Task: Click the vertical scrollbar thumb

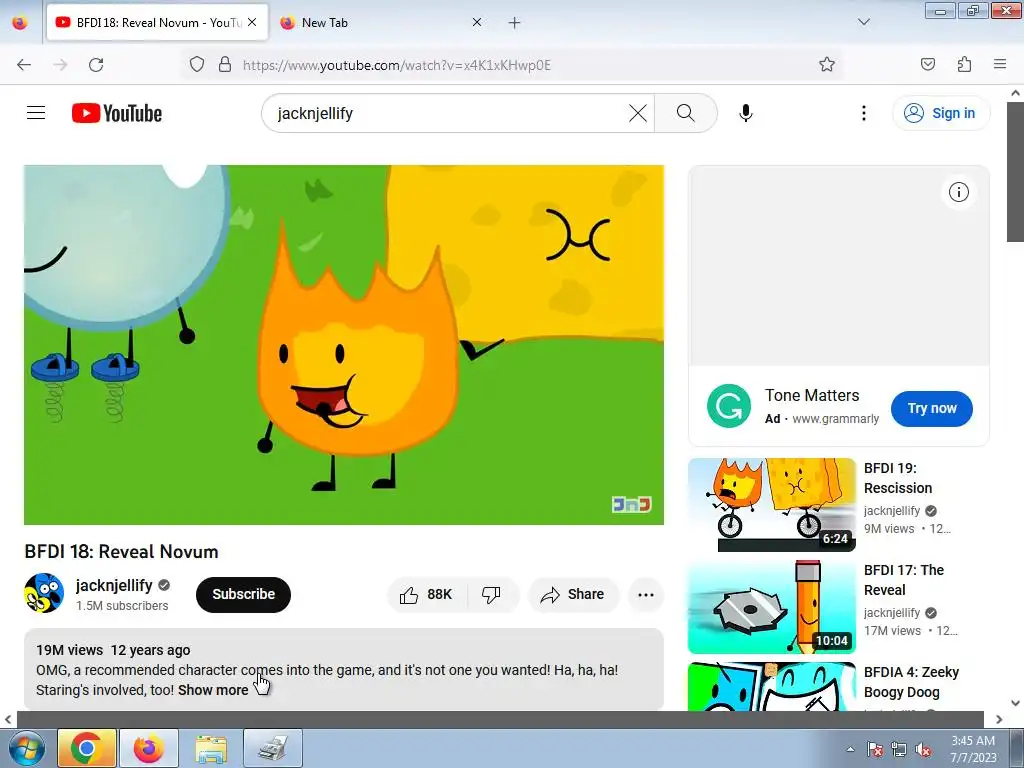Action: point(1016,172)
